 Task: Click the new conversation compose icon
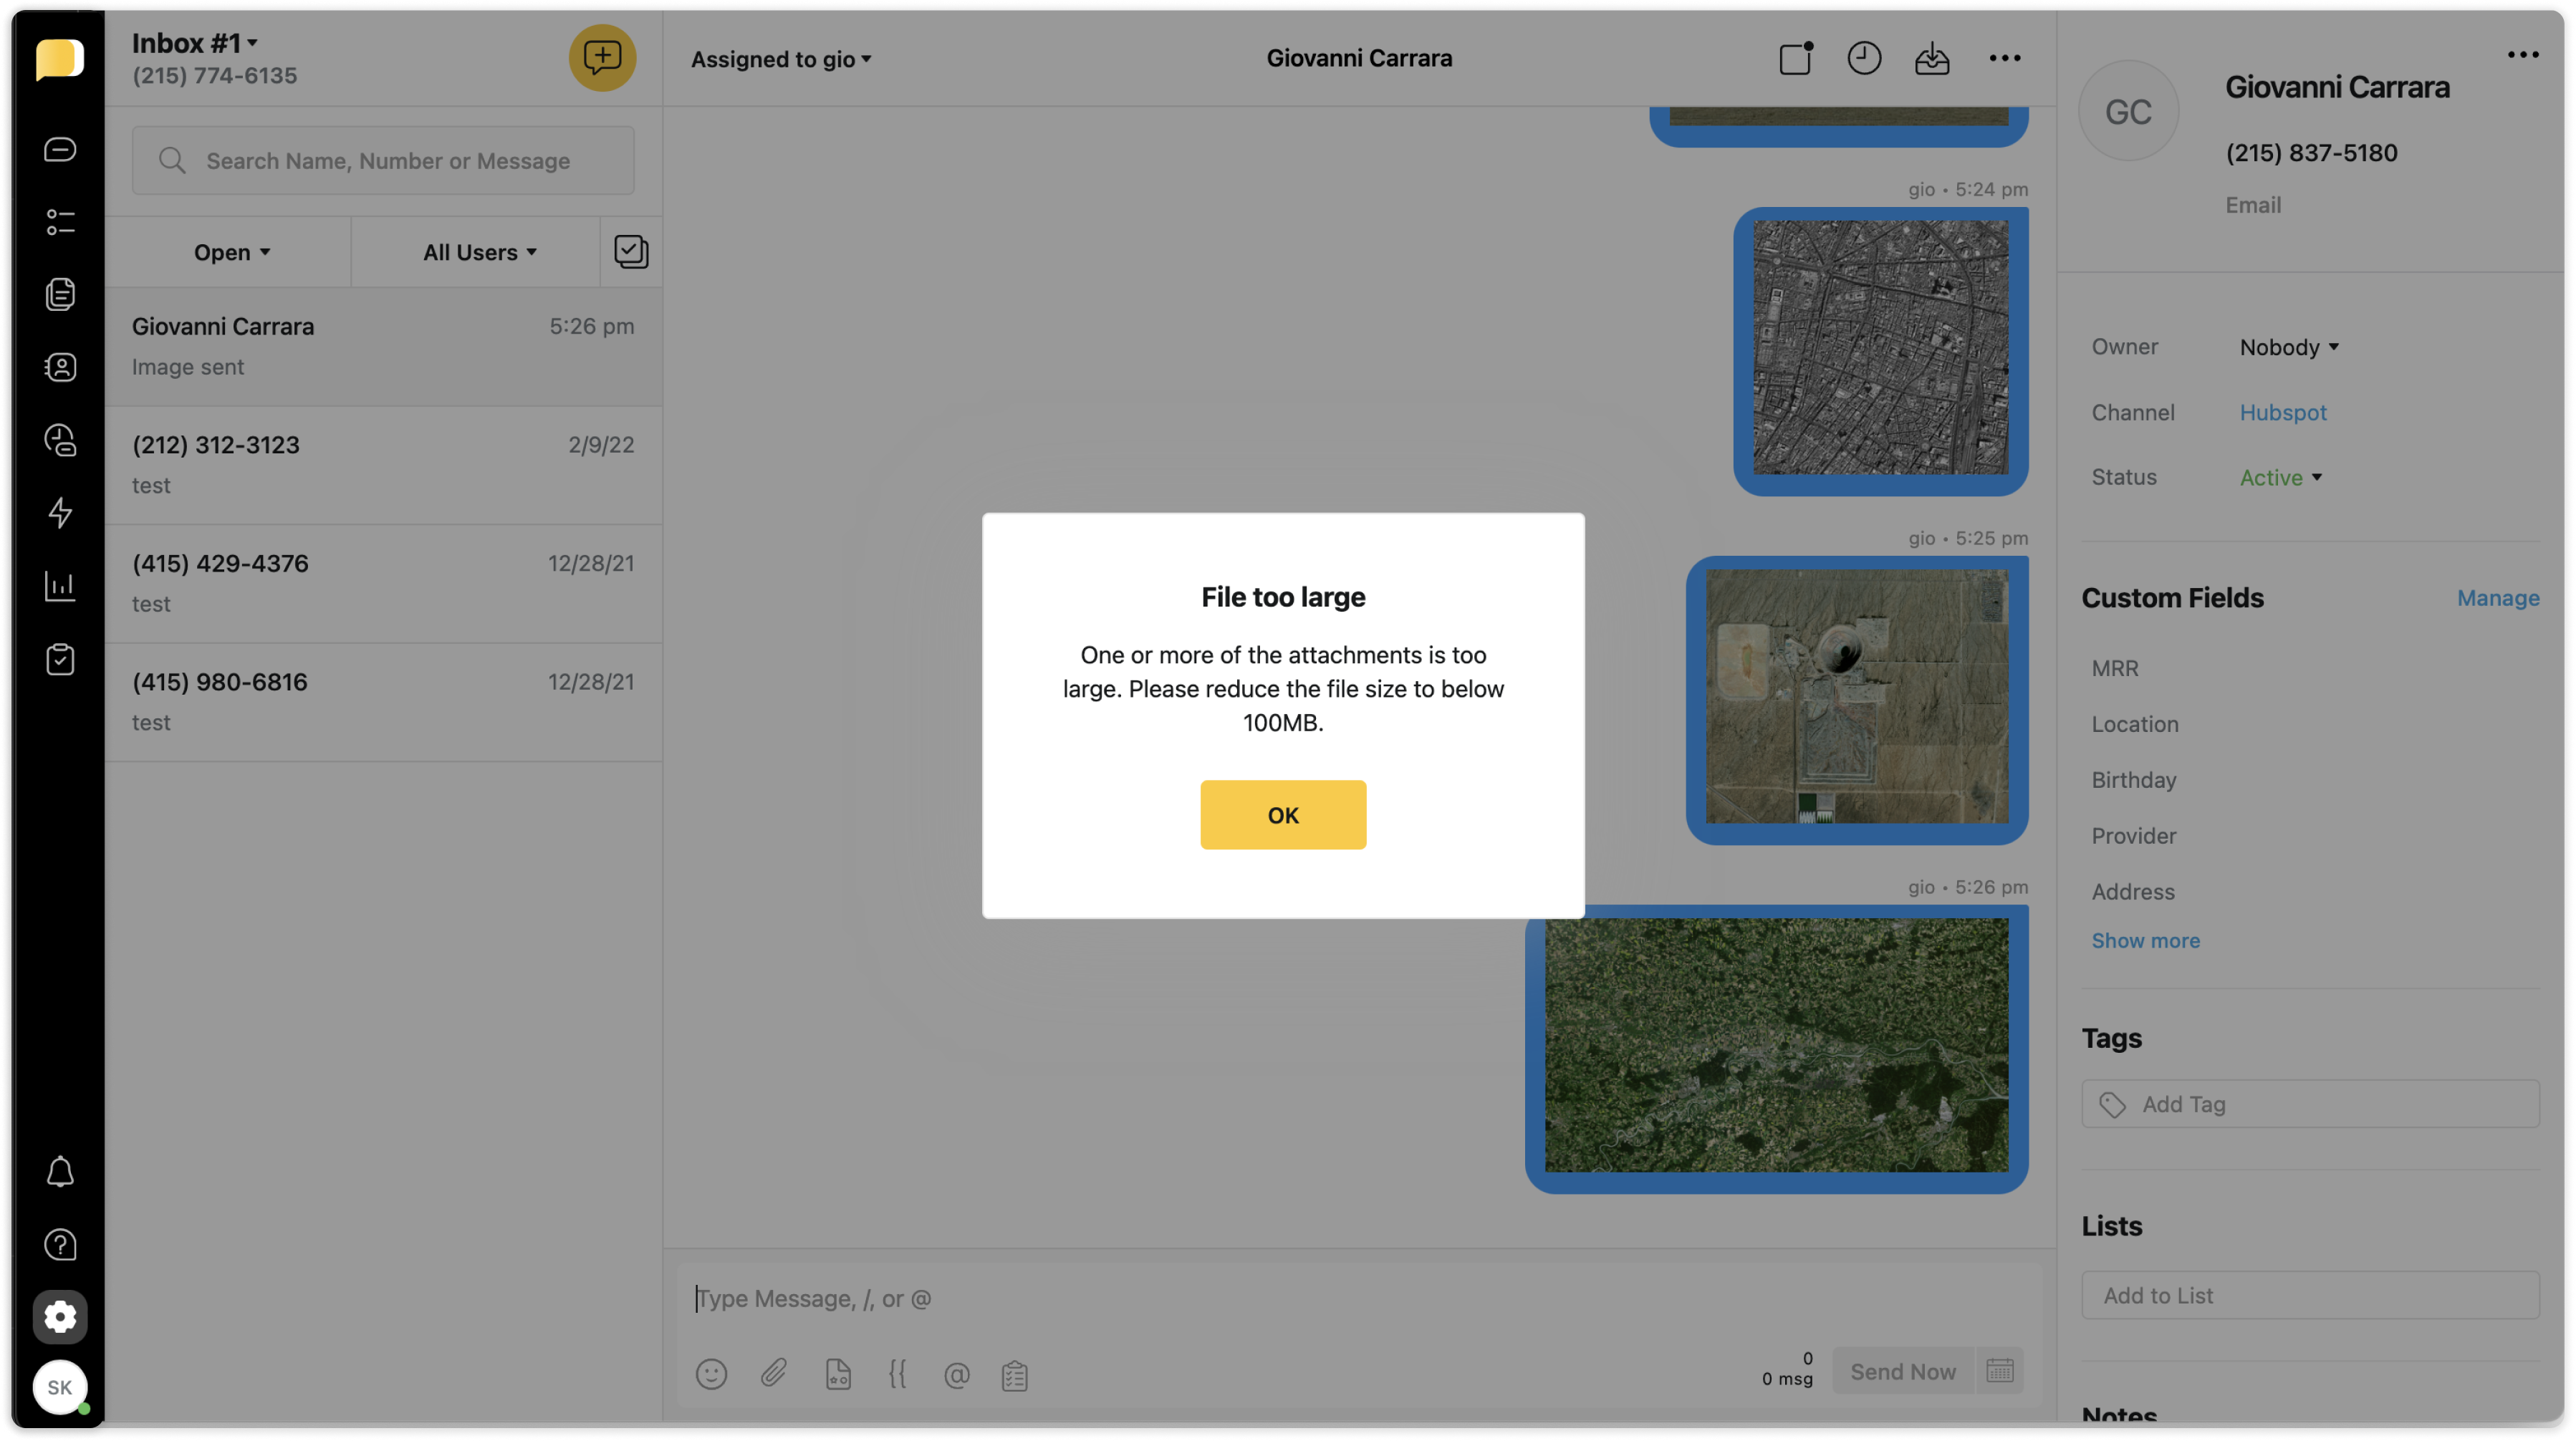click(602, 58)
